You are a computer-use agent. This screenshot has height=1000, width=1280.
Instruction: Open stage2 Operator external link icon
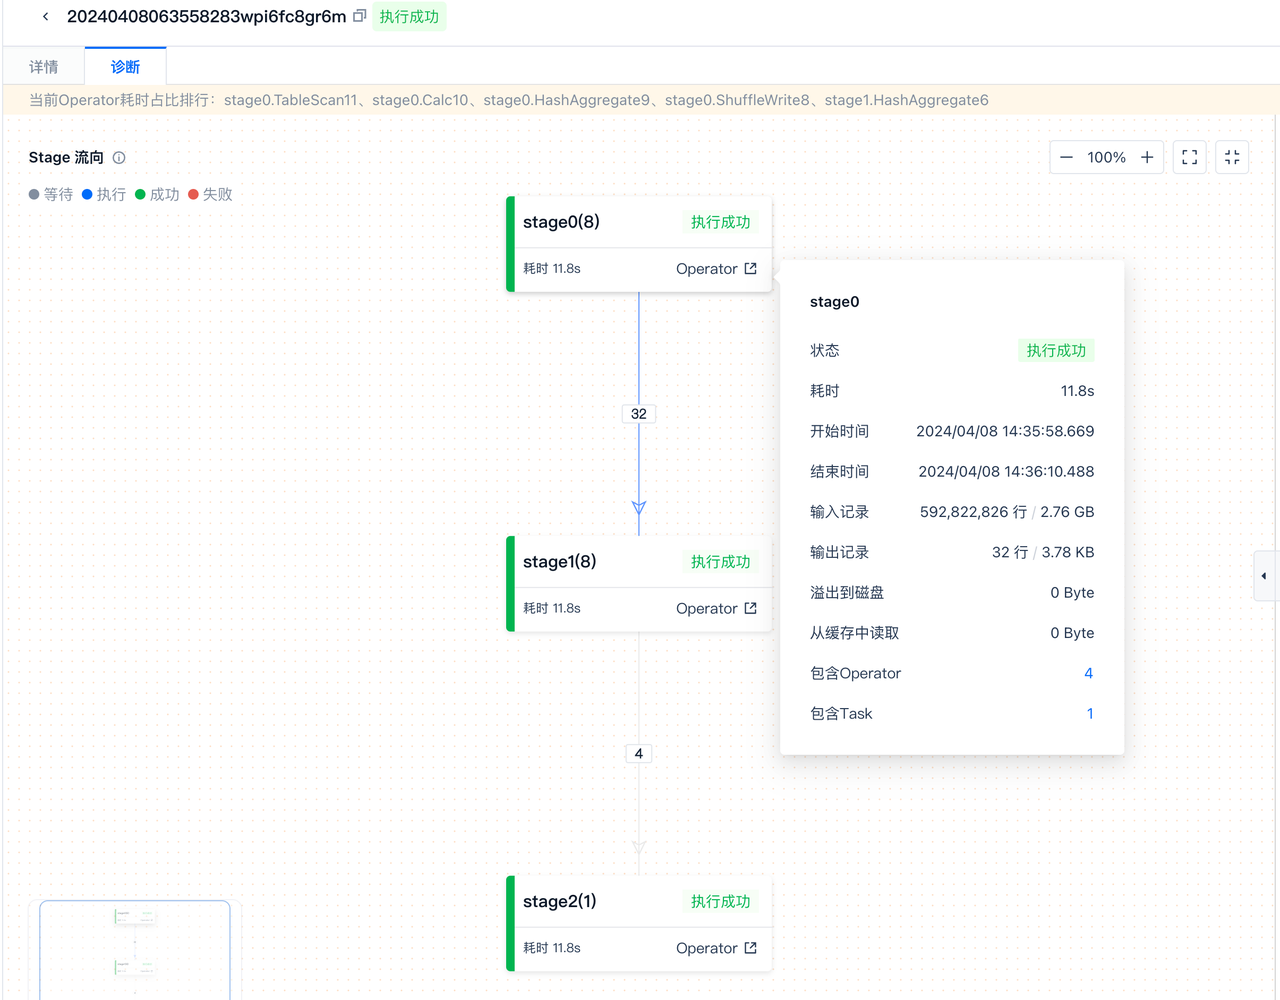point(751,948)
